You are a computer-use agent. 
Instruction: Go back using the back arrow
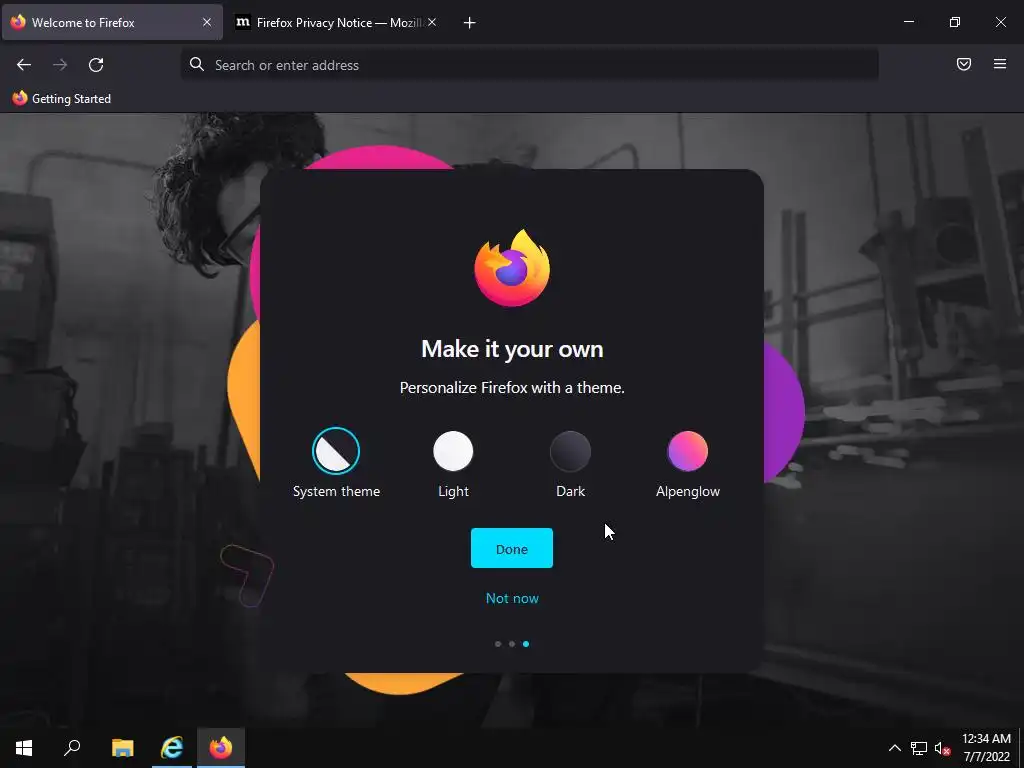(24, 65)
